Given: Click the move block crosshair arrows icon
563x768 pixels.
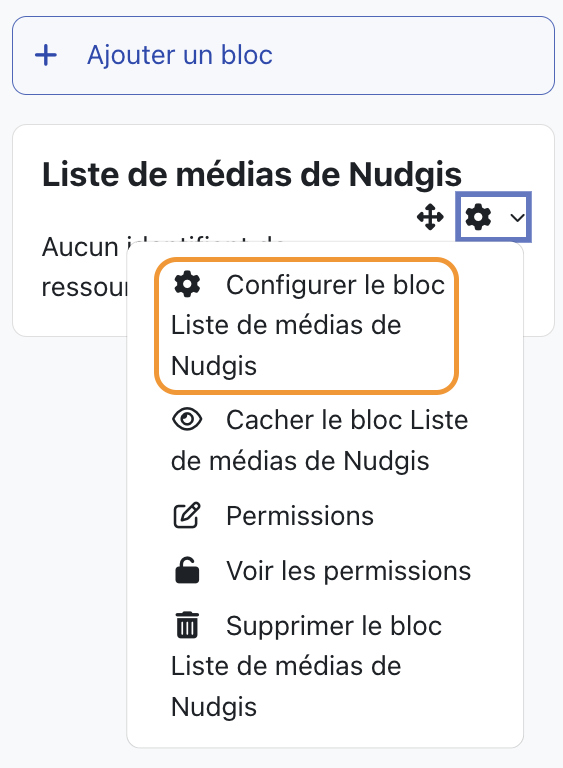Looking at the screenshot, I should coord(430,217).
